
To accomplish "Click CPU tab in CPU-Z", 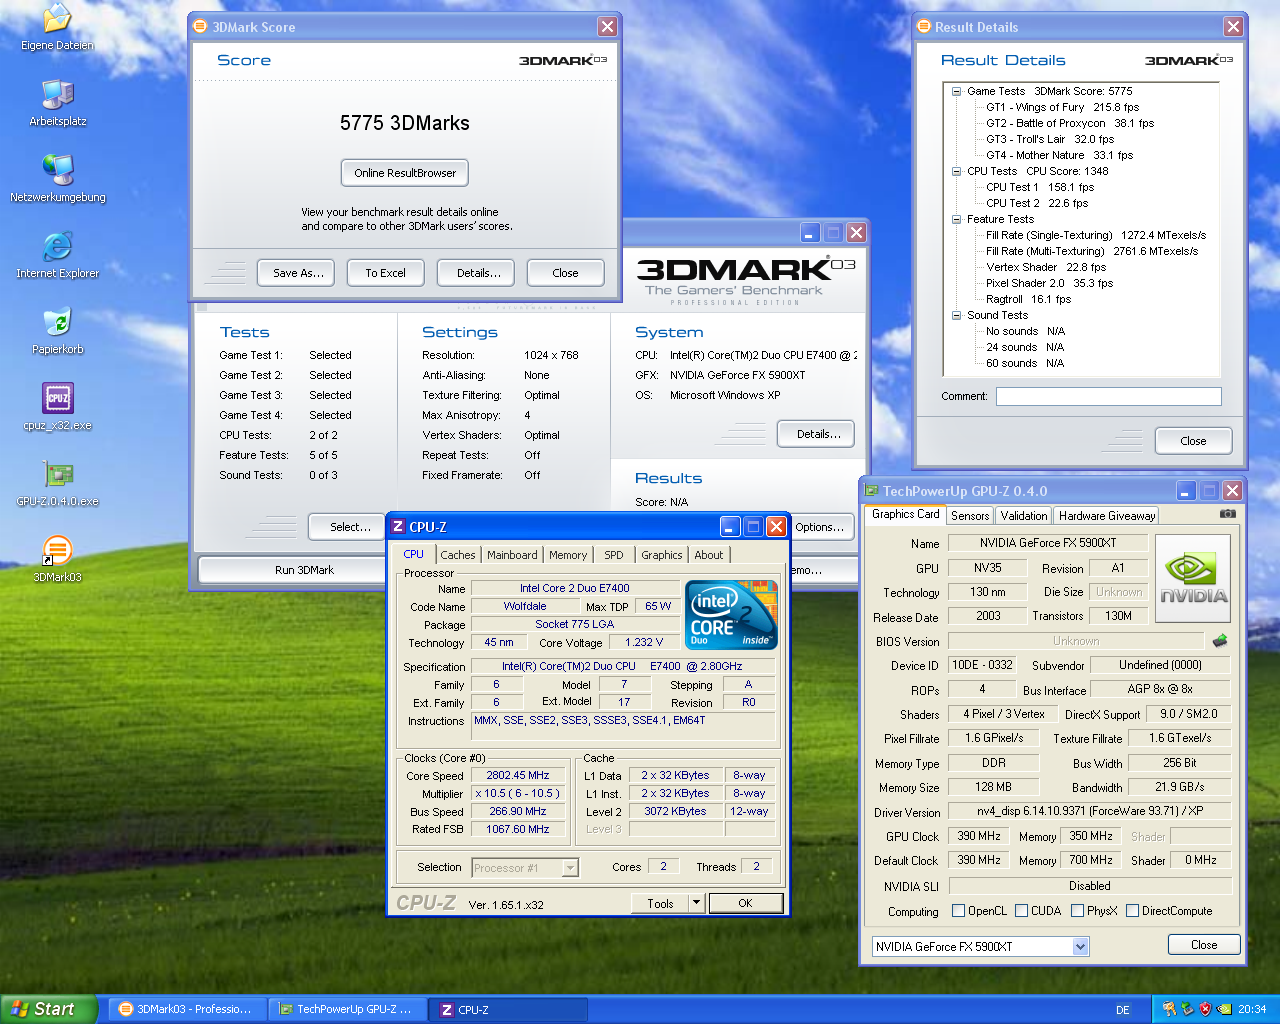I will pyautogui.click(x=413, y=554).
